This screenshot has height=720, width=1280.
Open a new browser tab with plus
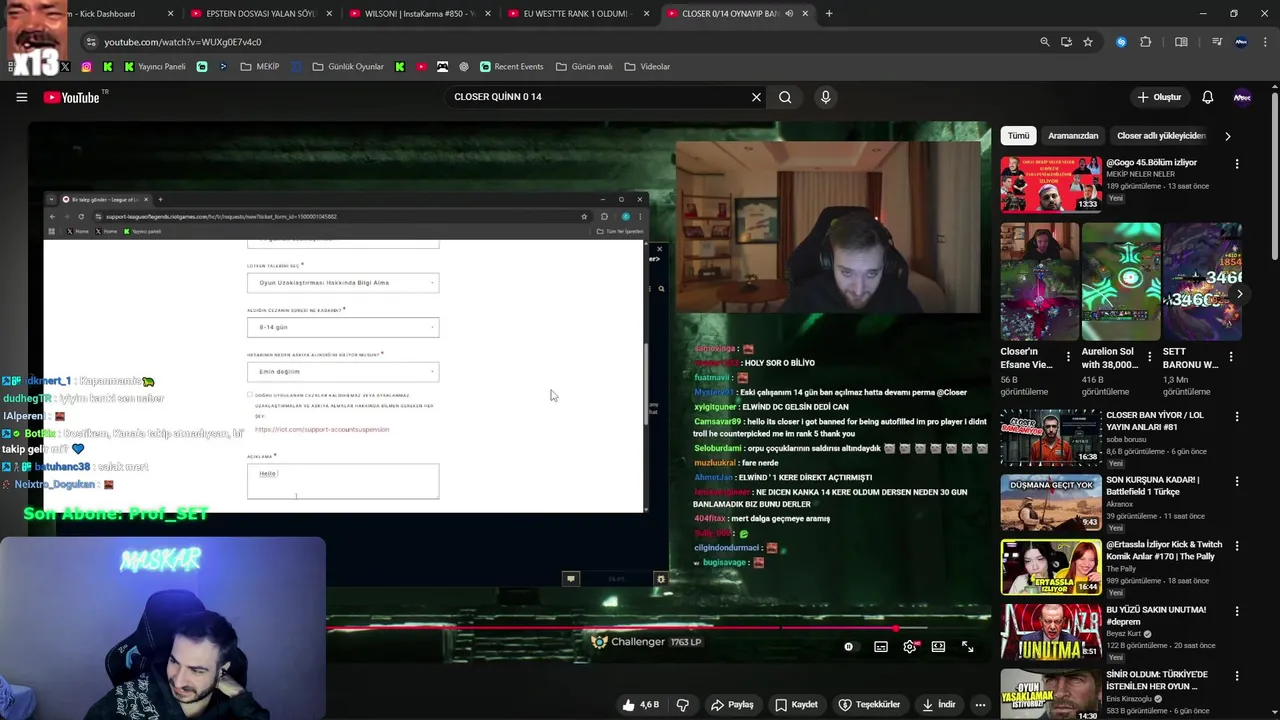[x=829, y=14]
